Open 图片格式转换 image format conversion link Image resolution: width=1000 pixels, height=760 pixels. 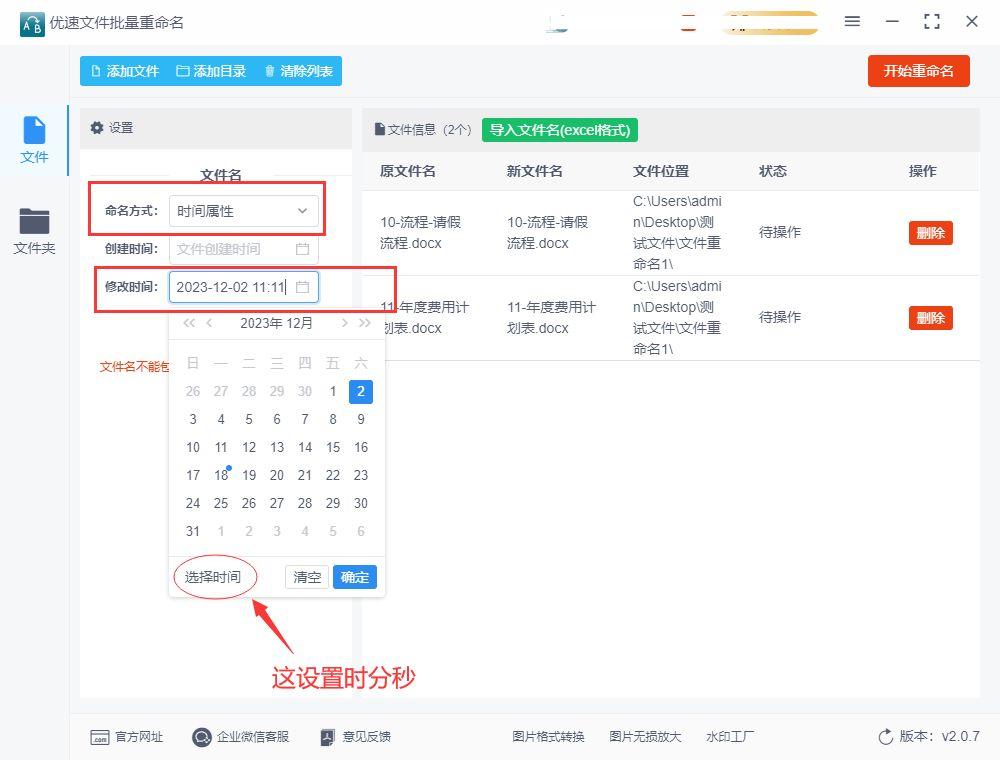click(548, 737)
